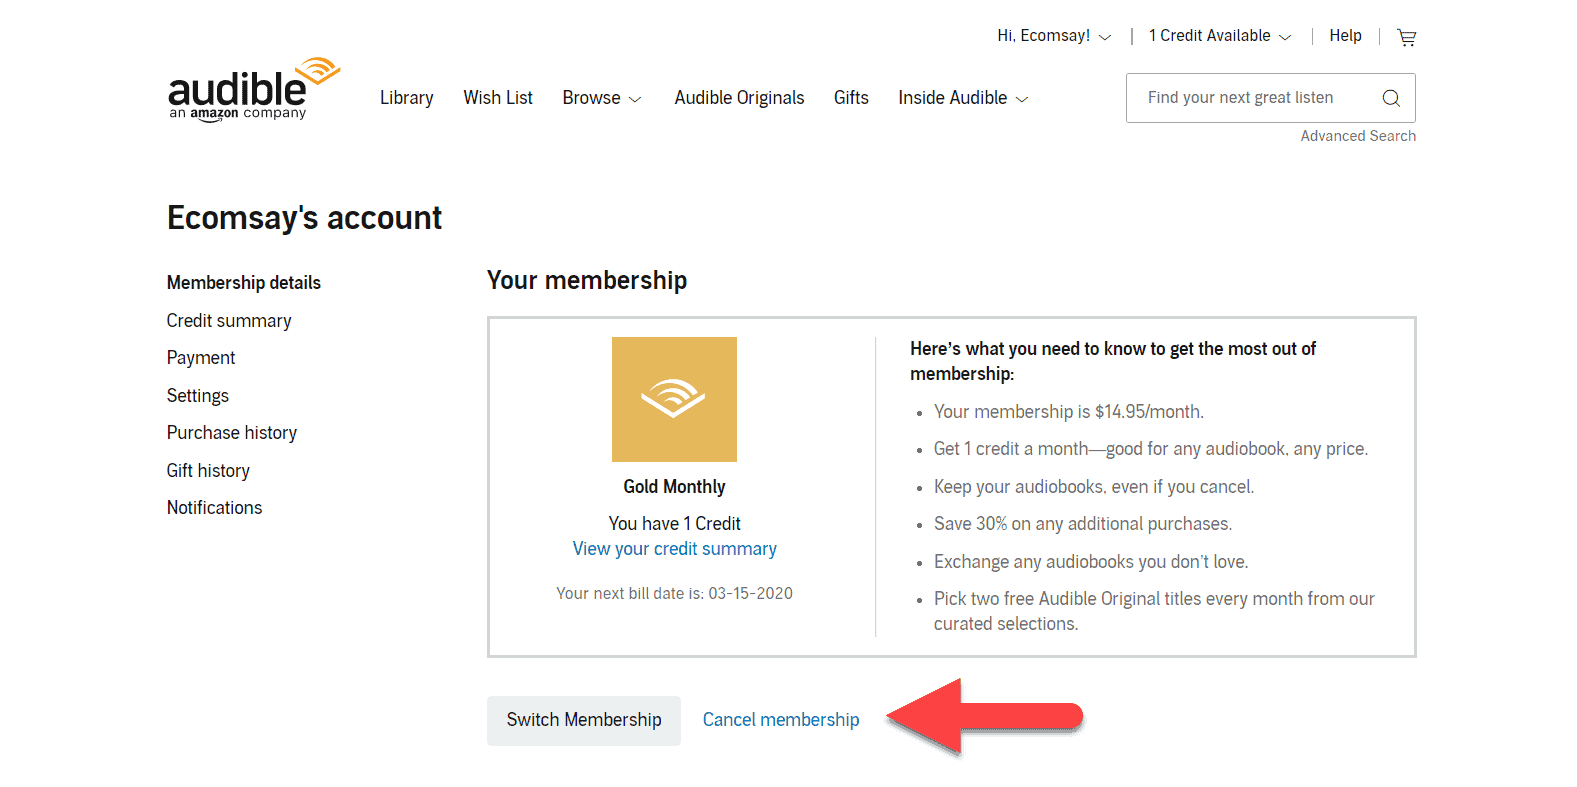Click the Cancel membership link

pos(780,720)
